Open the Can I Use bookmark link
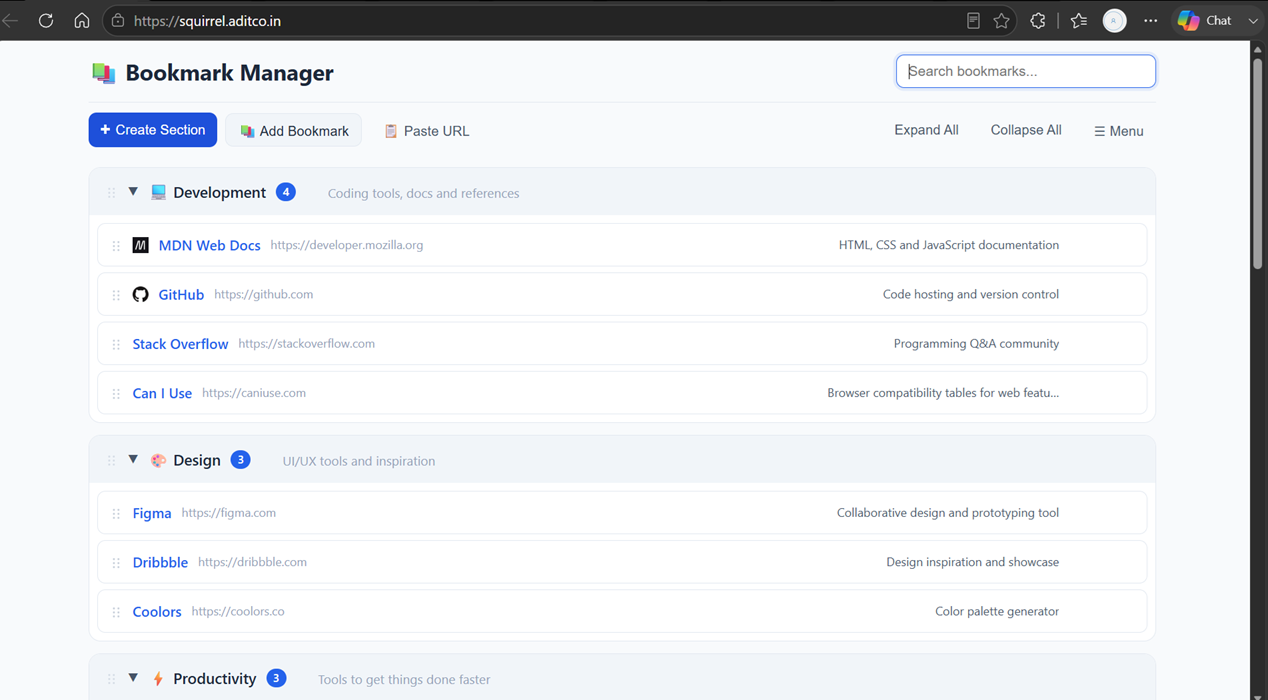 [x=162, y=393]
